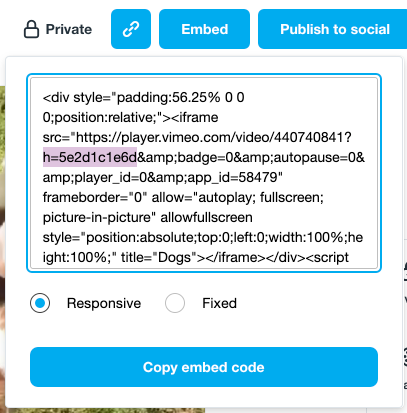Place cursor at the opening <div style text
This screenshot has height=413, width=407.
pyautogui.click(x=78, y=97)
